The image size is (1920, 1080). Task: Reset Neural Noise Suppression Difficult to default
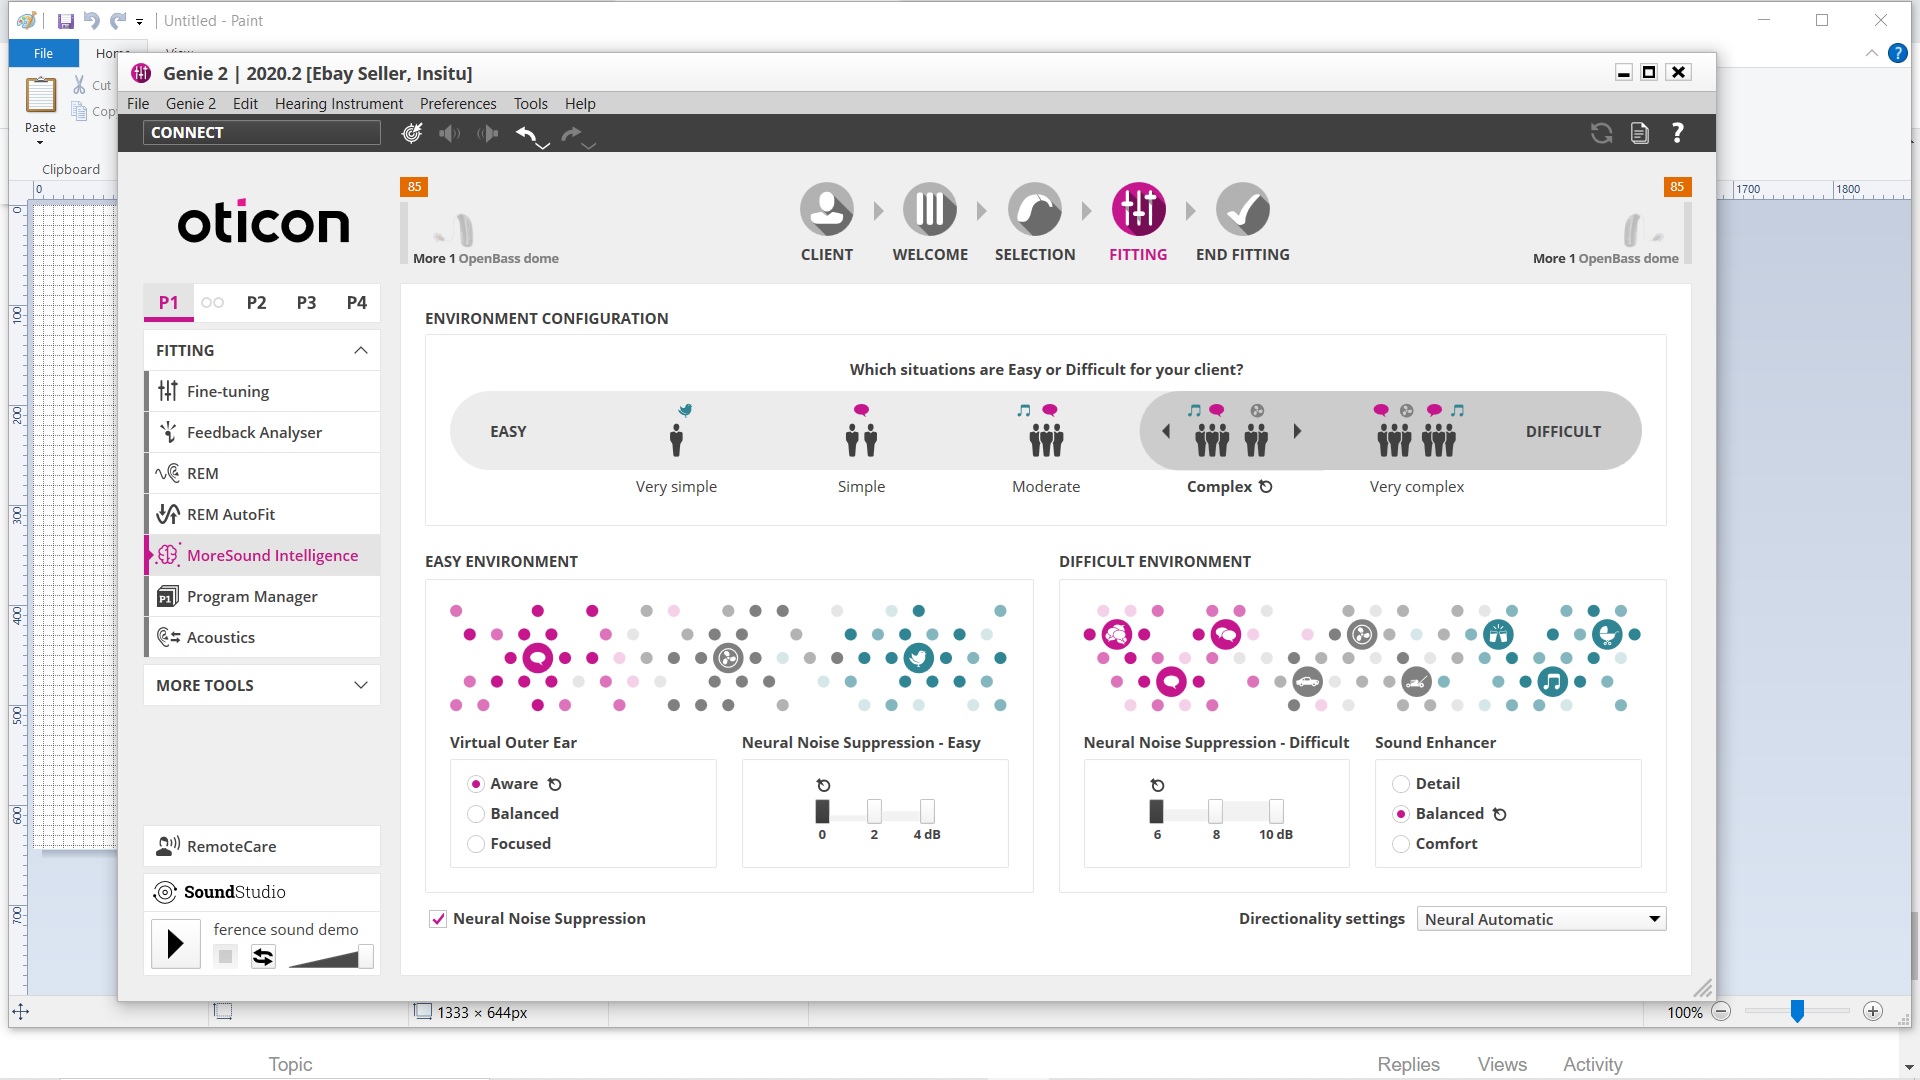1157,785
